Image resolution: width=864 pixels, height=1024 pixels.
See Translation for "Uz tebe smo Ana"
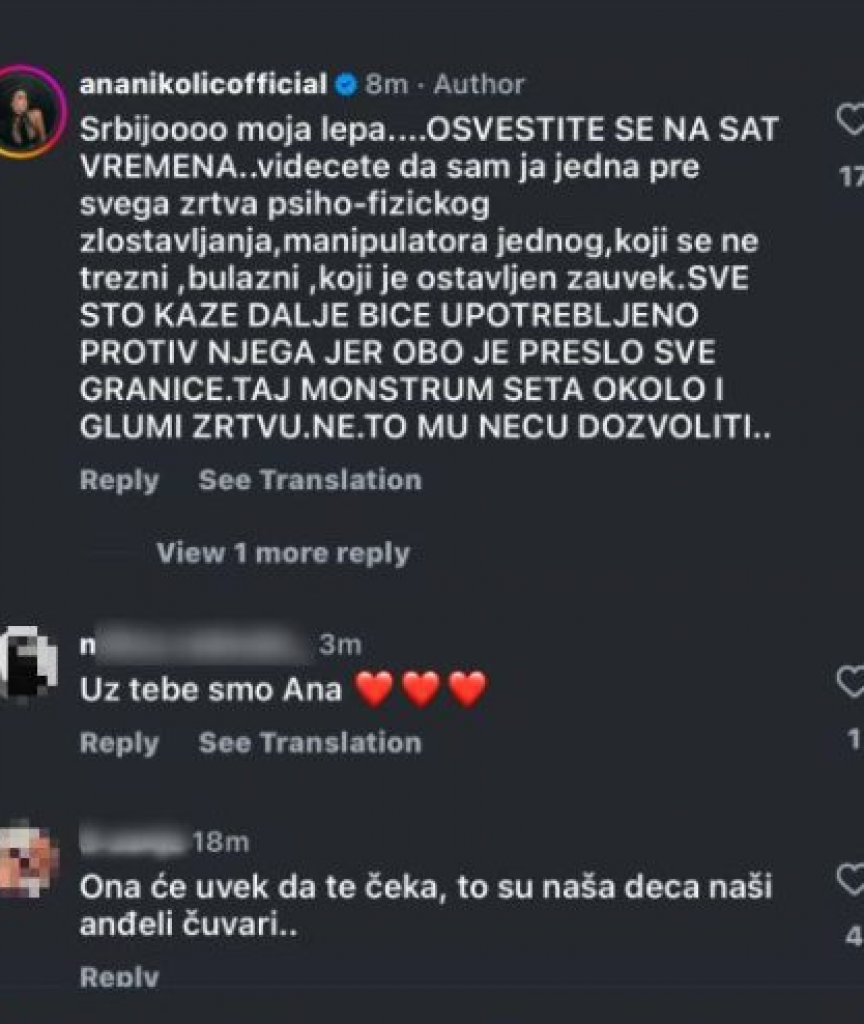pyautogui.click(x=310, y=743)
